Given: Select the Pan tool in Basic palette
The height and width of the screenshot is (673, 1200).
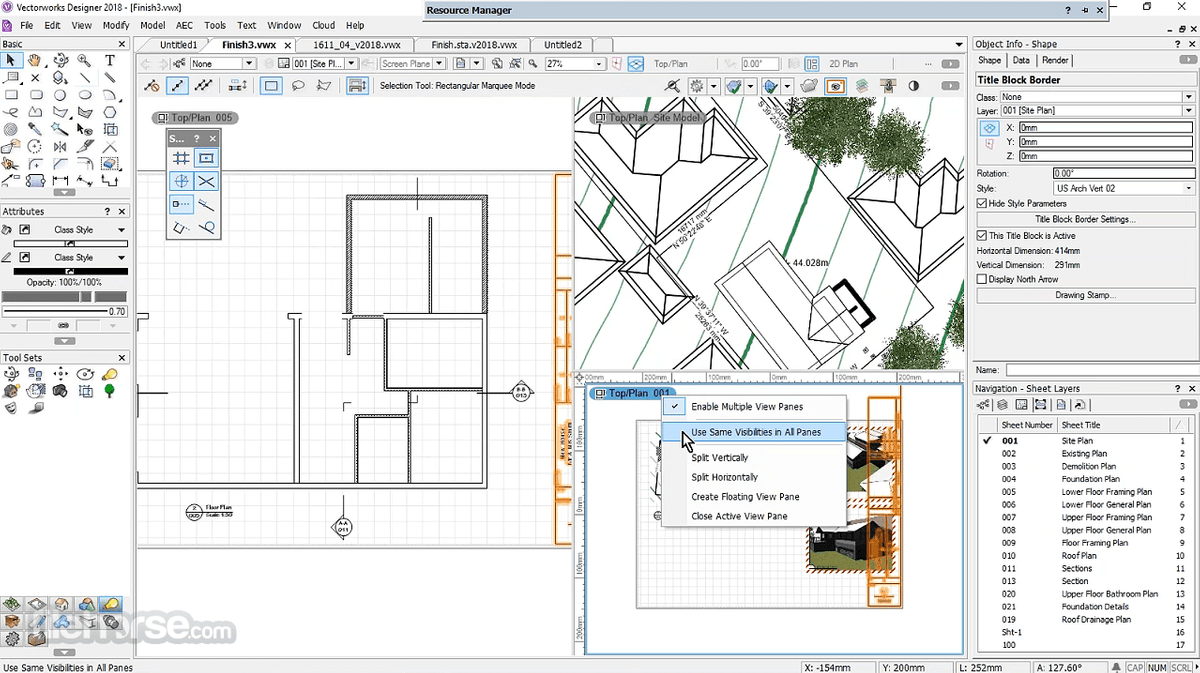Looking at the screenshot, I should (35, 60).
